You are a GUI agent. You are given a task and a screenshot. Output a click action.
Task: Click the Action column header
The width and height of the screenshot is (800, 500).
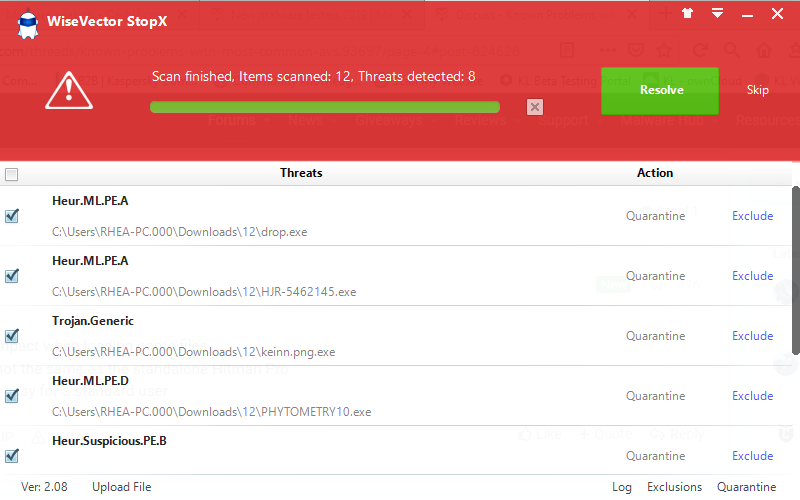(x=655, y=173)
